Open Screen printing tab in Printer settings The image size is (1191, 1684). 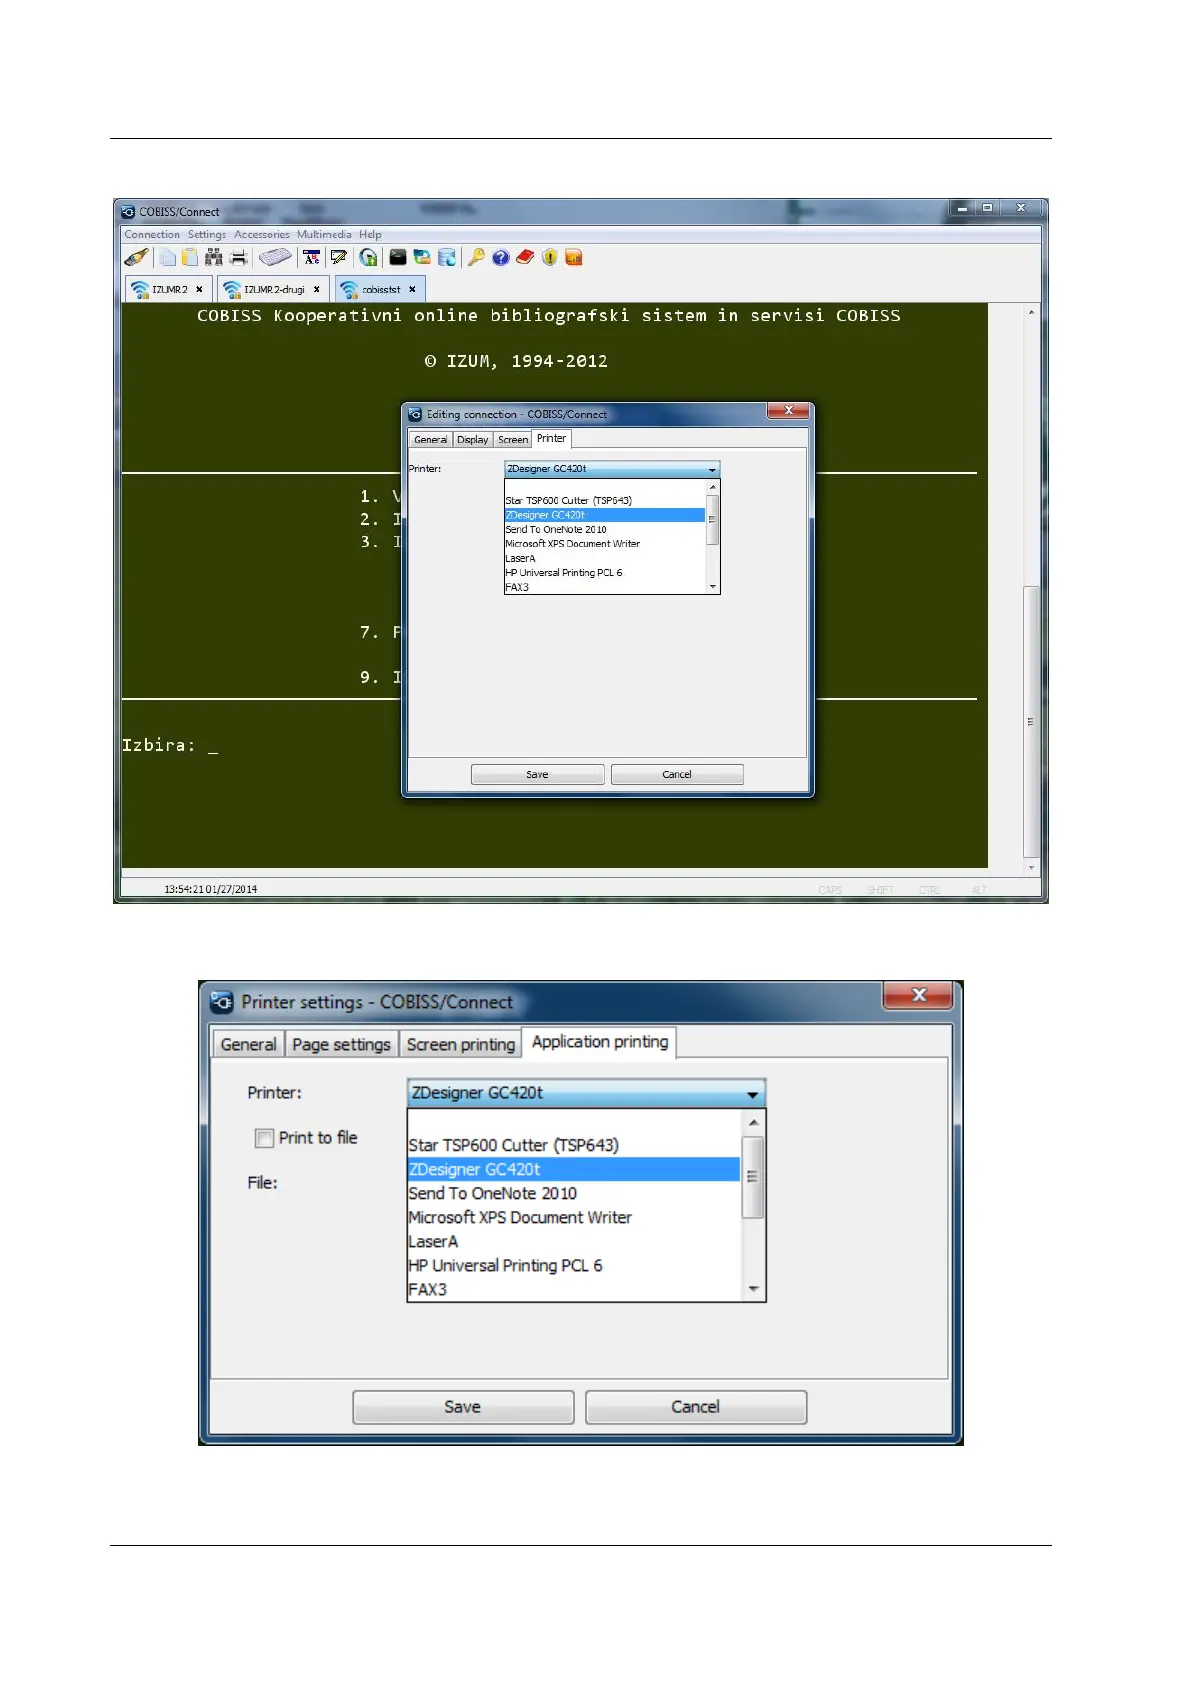pyautogui.click(x=460, y=1044)
